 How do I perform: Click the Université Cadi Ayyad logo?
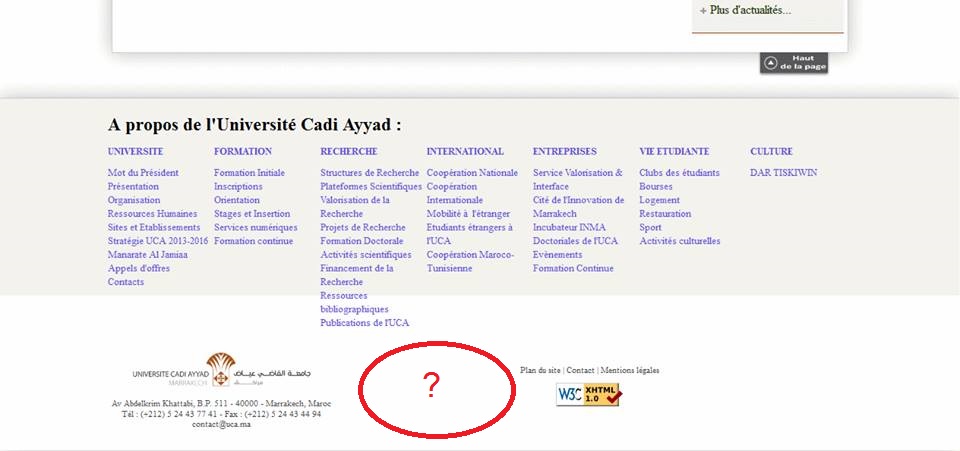(x=222, y=371)
